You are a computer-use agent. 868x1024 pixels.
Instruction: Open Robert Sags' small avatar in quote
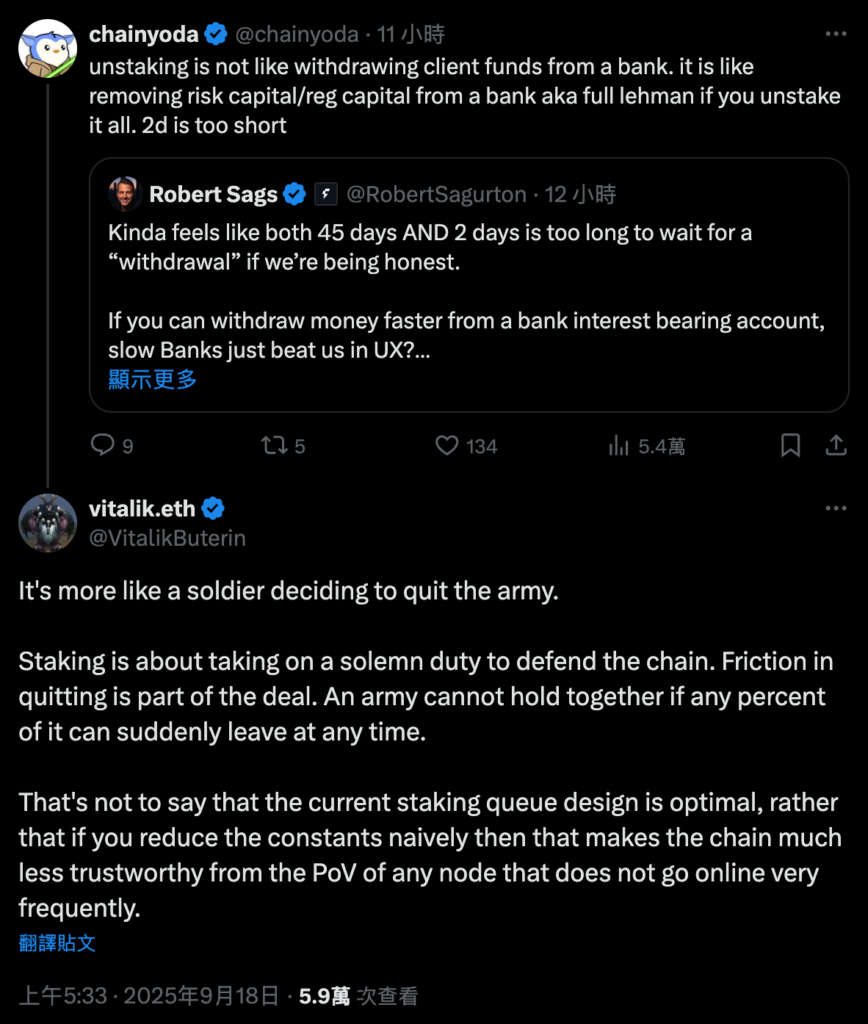pos(125,193)
